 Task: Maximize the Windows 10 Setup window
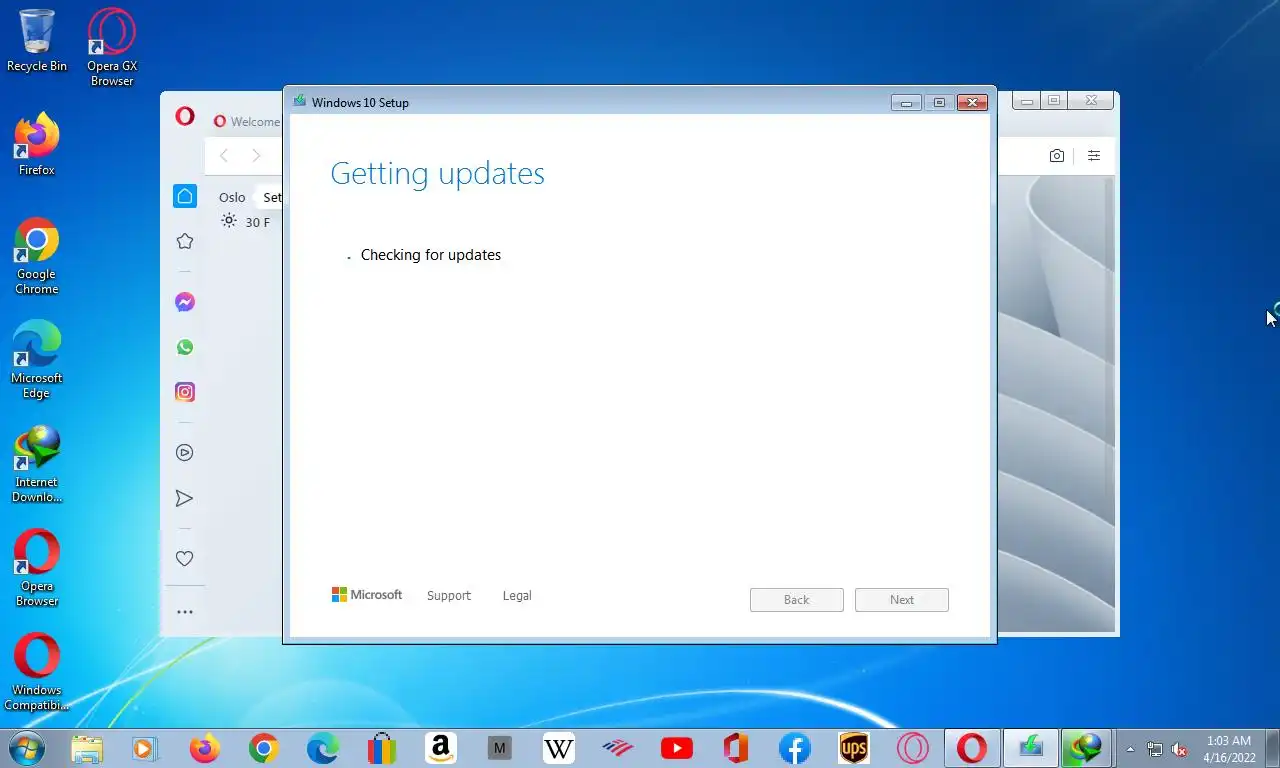tap(939, 102)
